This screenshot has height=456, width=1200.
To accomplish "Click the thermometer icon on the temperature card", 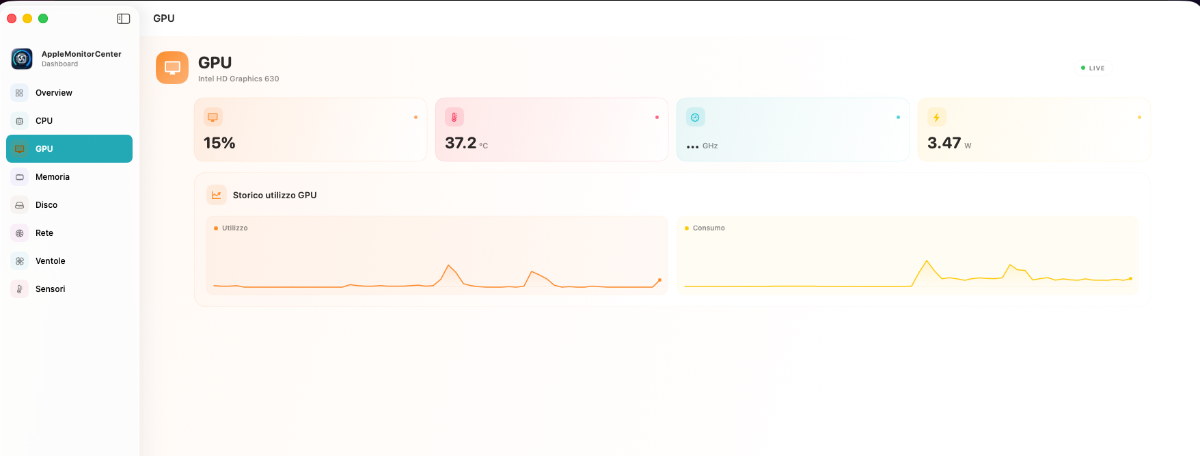I will pos(454,117).
